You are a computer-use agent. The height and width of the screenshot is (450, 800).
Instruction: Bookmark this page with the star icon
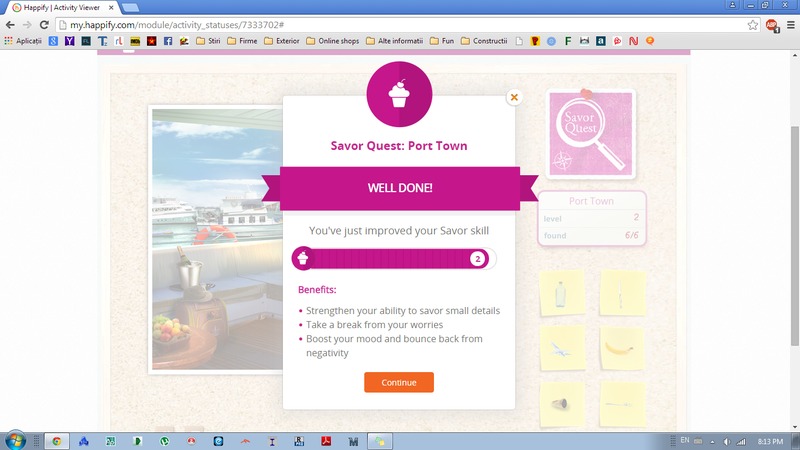(753, 24)
